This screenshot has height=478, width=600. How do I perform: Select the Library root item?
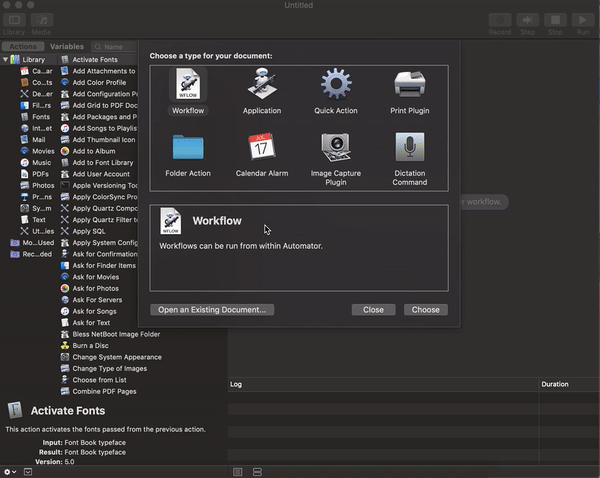click(x=33, y=59)
